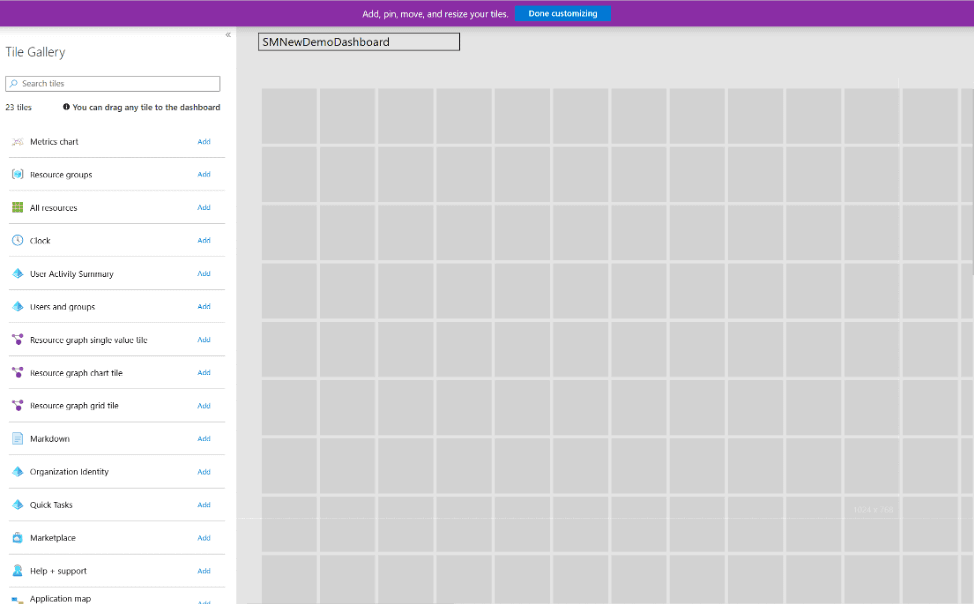Click the Marketplace bag icon

[x=17, y=538]
